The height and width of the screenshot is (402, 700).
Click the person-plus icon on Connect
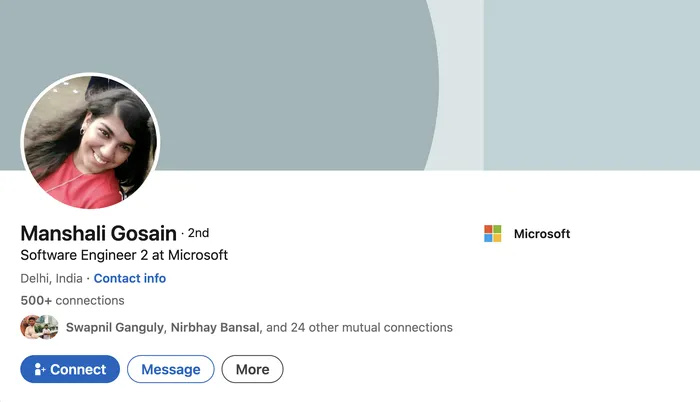click(x=39, y=369)
